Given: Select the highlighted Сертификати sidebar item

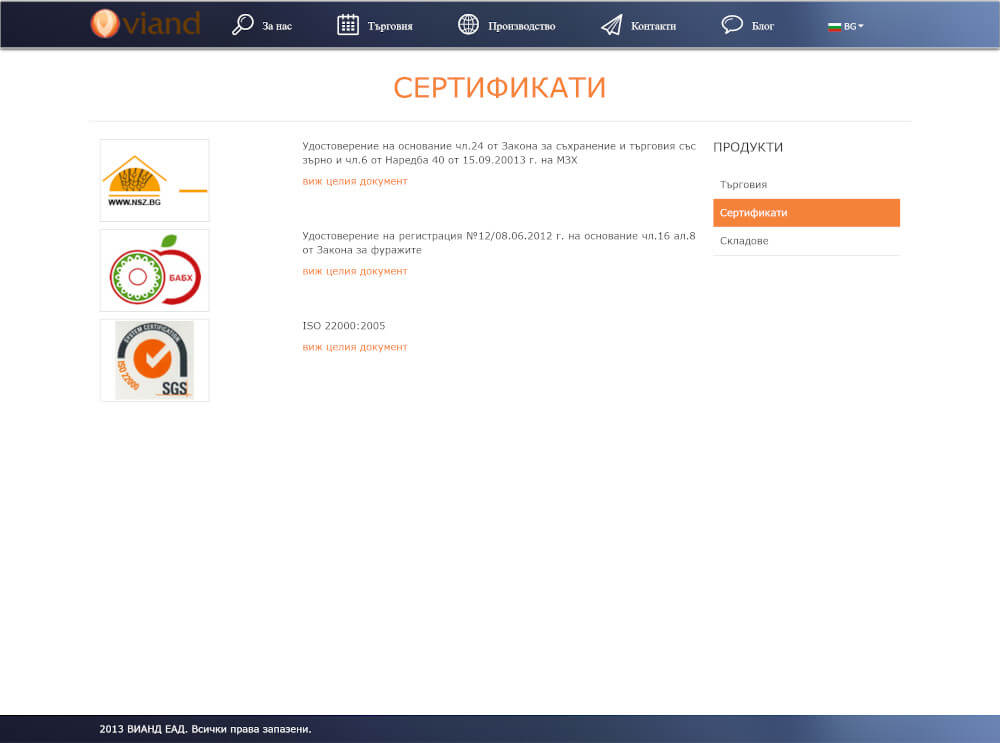Looking at the screenshot, I should tap(806, 212).
